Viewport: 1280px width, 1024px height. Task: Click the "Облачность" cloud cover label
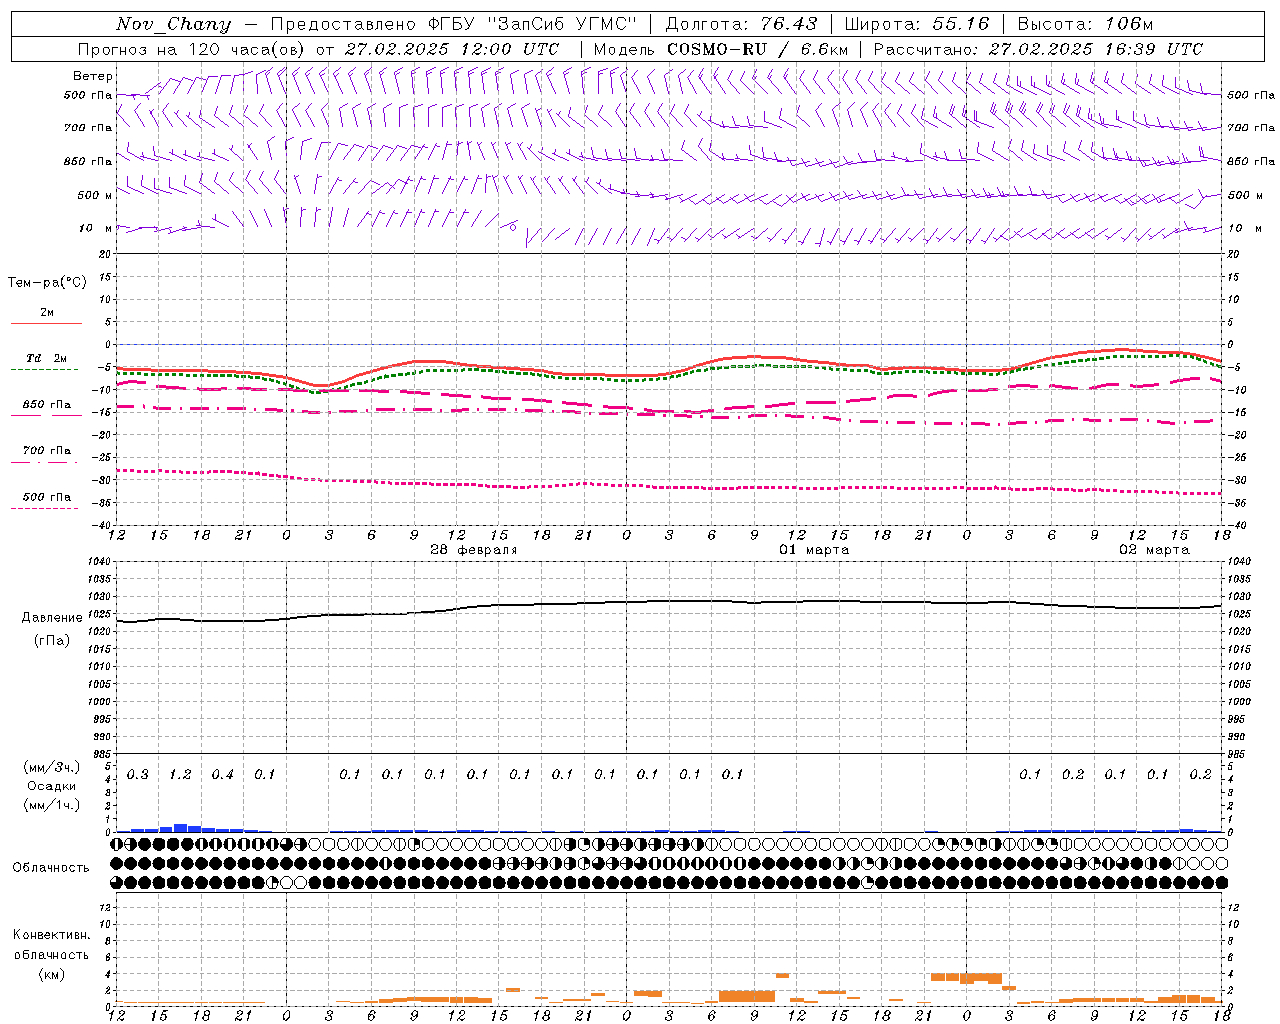point(51,868)
